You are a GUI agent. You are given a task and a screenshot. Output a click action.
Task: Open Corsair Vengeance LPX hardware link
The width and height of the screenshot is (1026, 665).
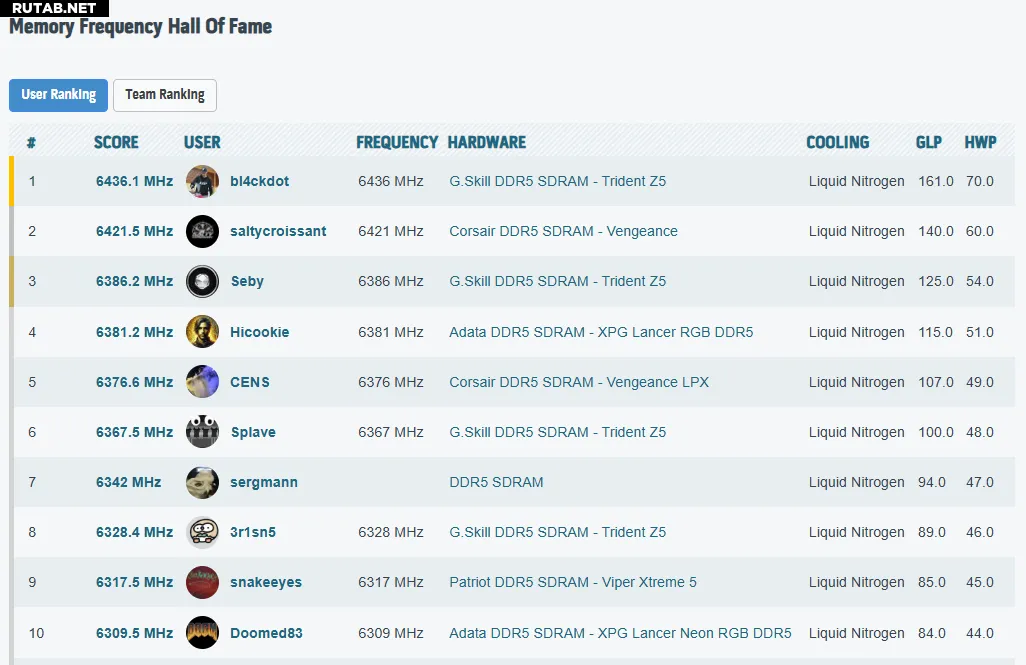[579, 382]
